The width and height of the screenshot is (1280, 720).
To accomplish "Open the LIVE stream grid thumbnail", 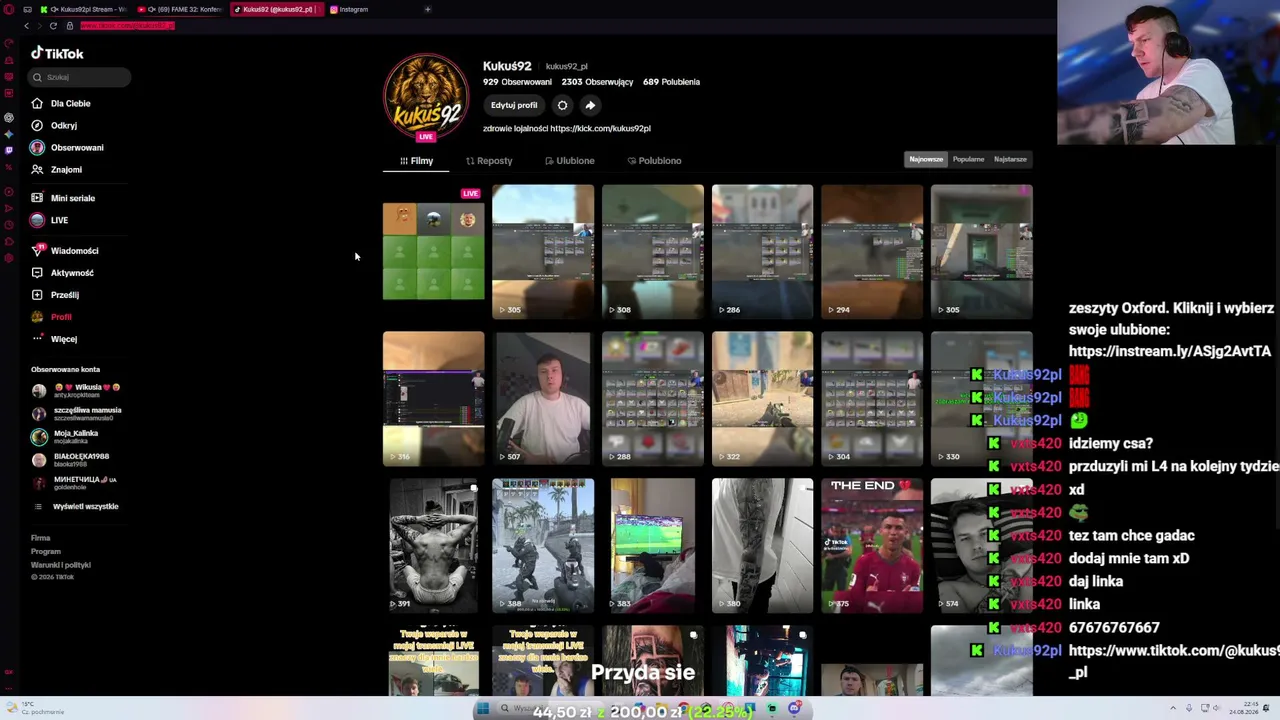I will [433, 251].
